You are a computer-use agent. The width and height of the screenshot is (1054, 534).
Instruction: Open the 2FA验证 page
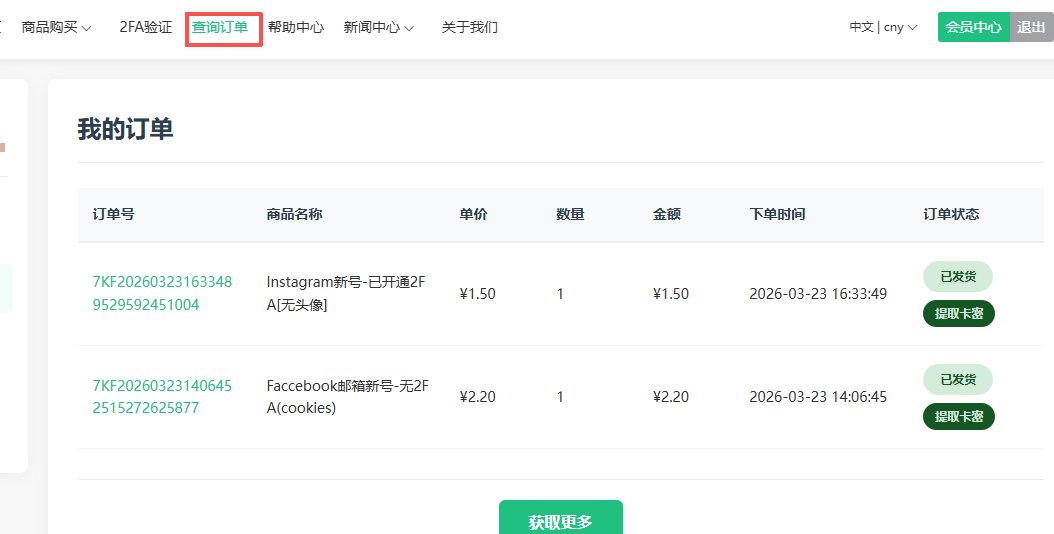[145, 27]
